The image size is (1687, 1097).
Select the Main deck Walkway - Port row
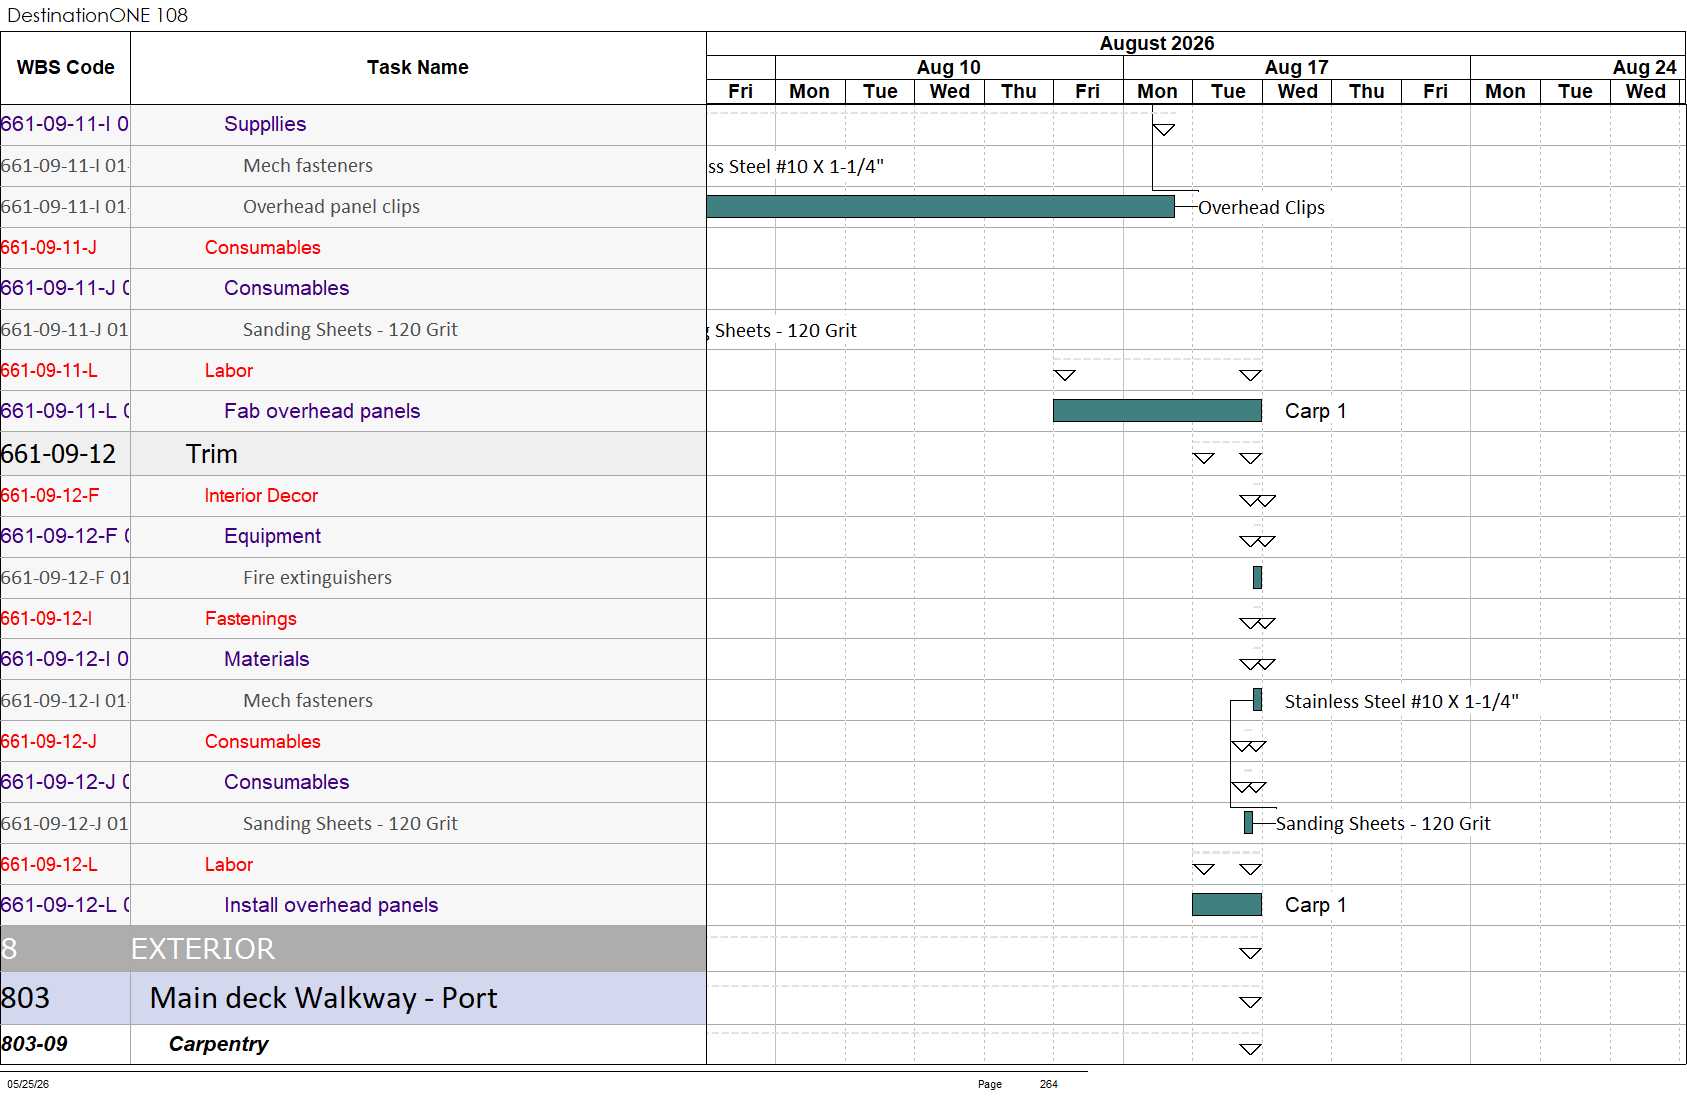353,998
